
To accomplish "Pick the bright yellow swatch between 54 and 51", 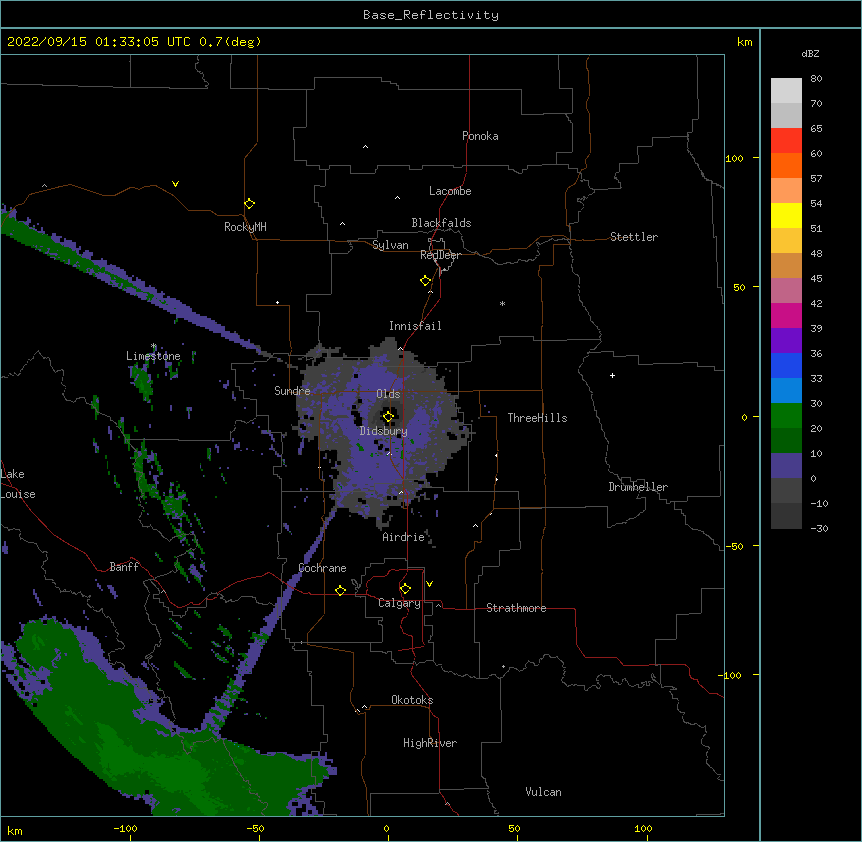I will [786, 215].
